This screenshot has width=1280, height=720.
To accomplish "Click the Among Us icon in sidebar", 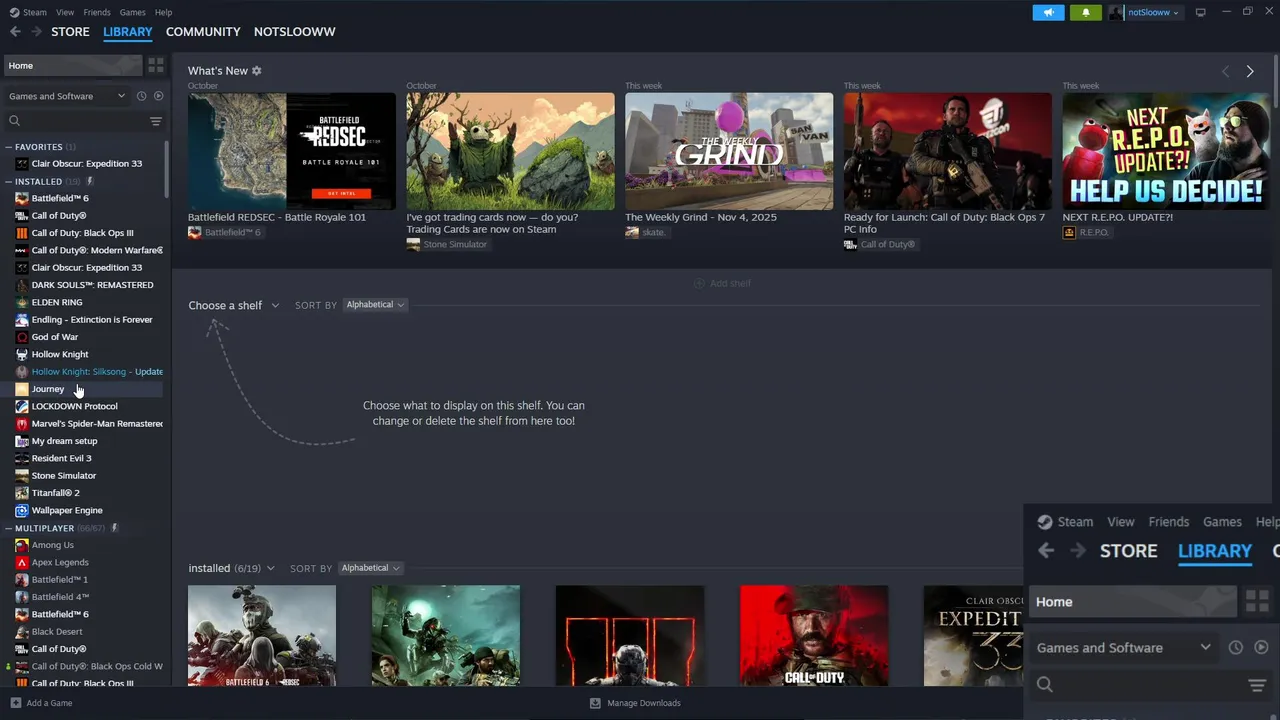I will [22, 545].
